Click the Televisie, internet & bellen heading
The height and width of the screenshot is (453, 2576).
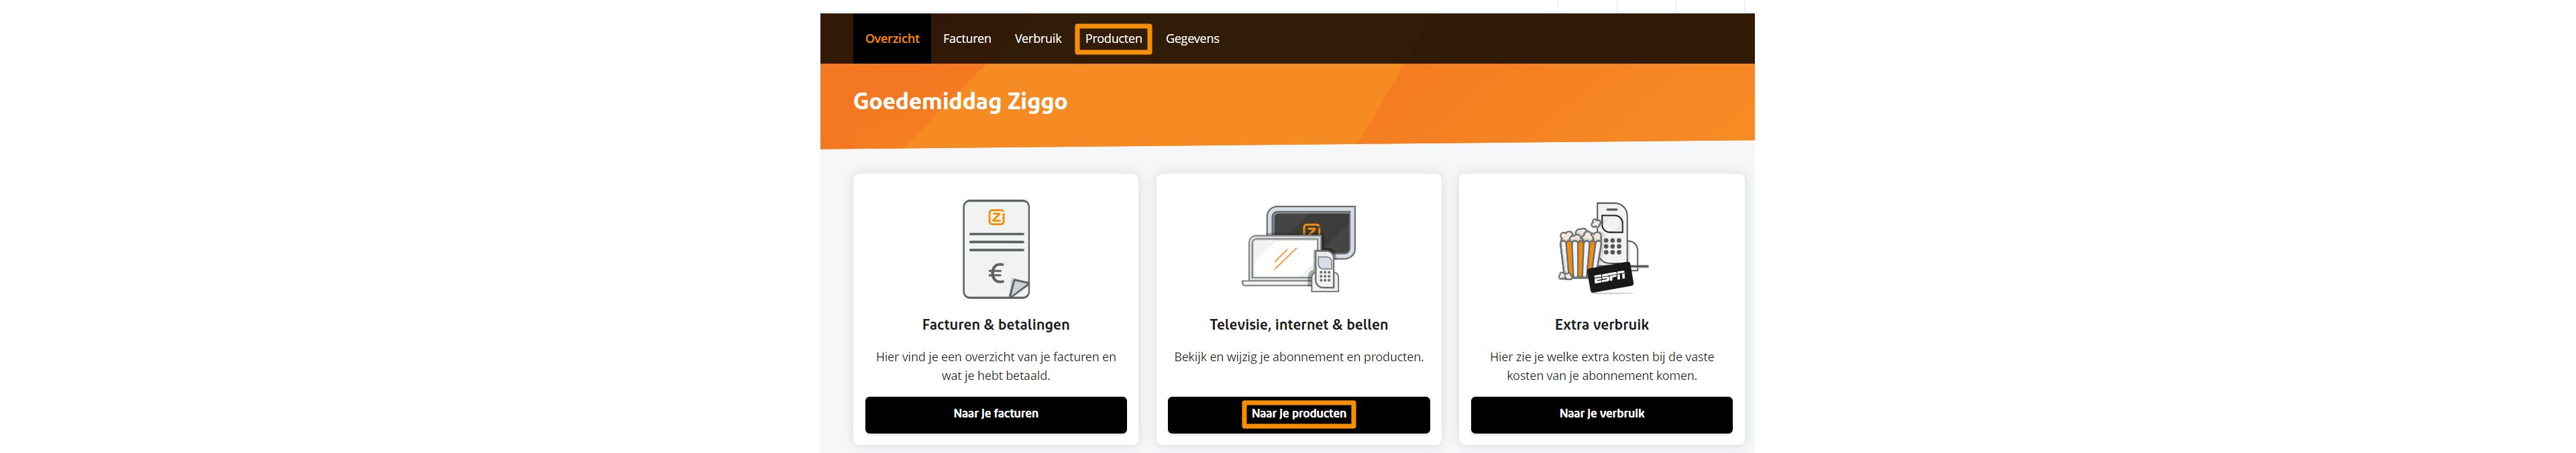click(x=1299, y=325)
